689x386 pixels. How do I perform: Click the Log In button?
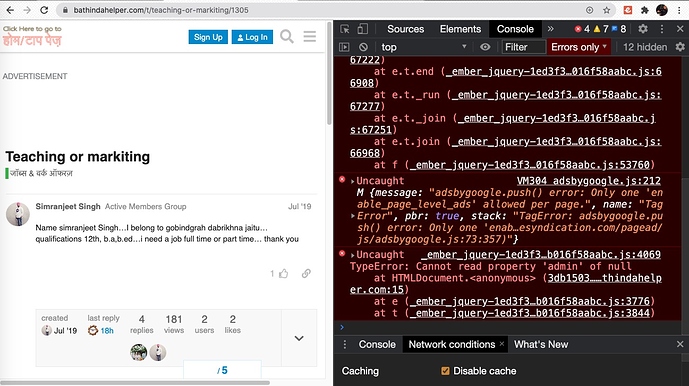click(x=252, y=37)
